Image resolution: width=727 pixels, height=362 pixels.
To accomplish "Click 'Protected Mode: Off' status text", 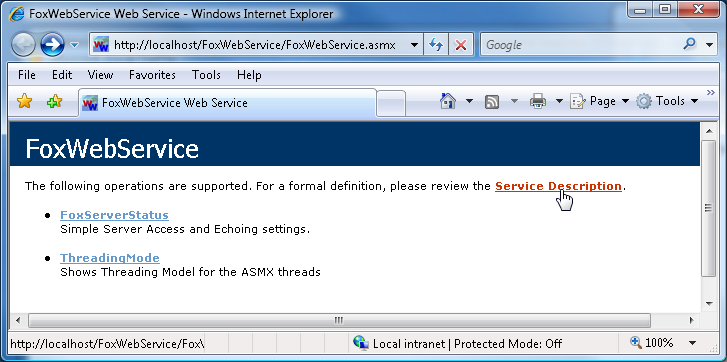I will [x=508, y=344].
